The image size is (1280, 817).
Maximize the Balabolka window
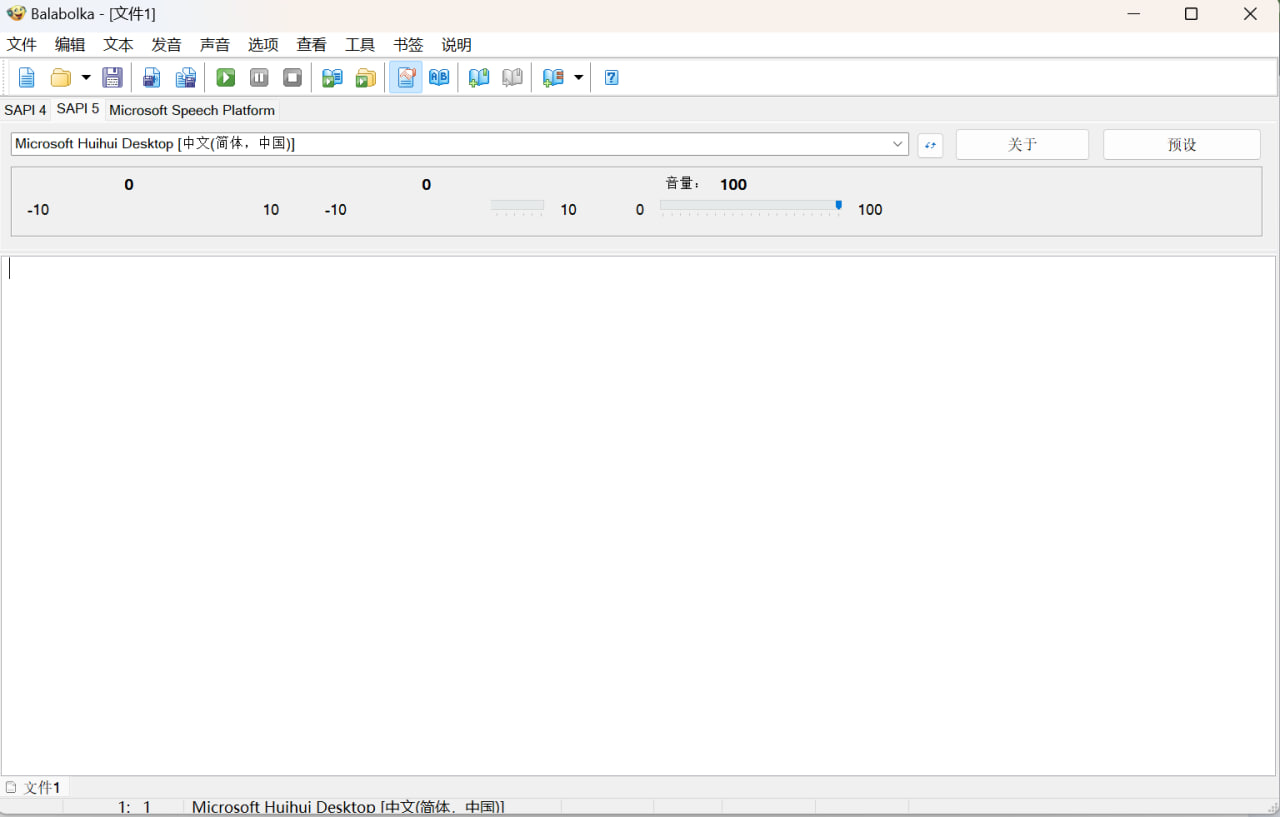1191,14
